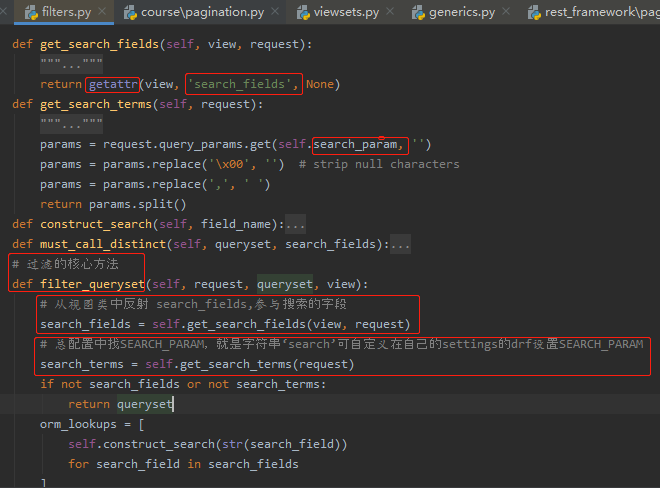Close the viewsets.py tab
This screenshot has height=488, width=660.
tap(390, 11)
